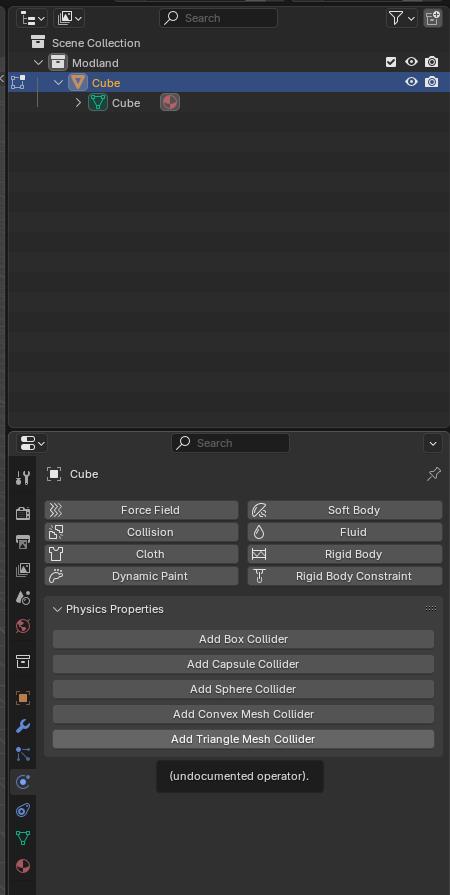
Task: Open the properties options dropdown
Action: (433, 443)
